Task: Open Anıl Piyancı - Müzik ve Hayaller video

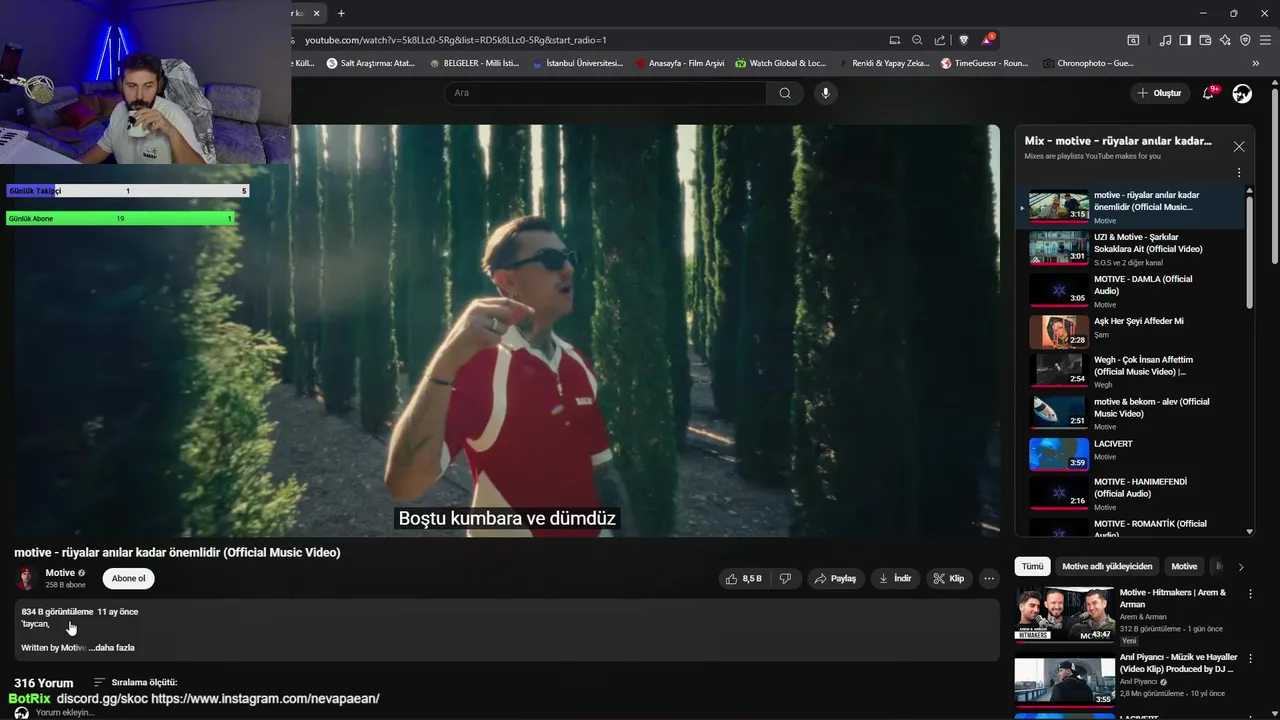Action: (1126, 680)
